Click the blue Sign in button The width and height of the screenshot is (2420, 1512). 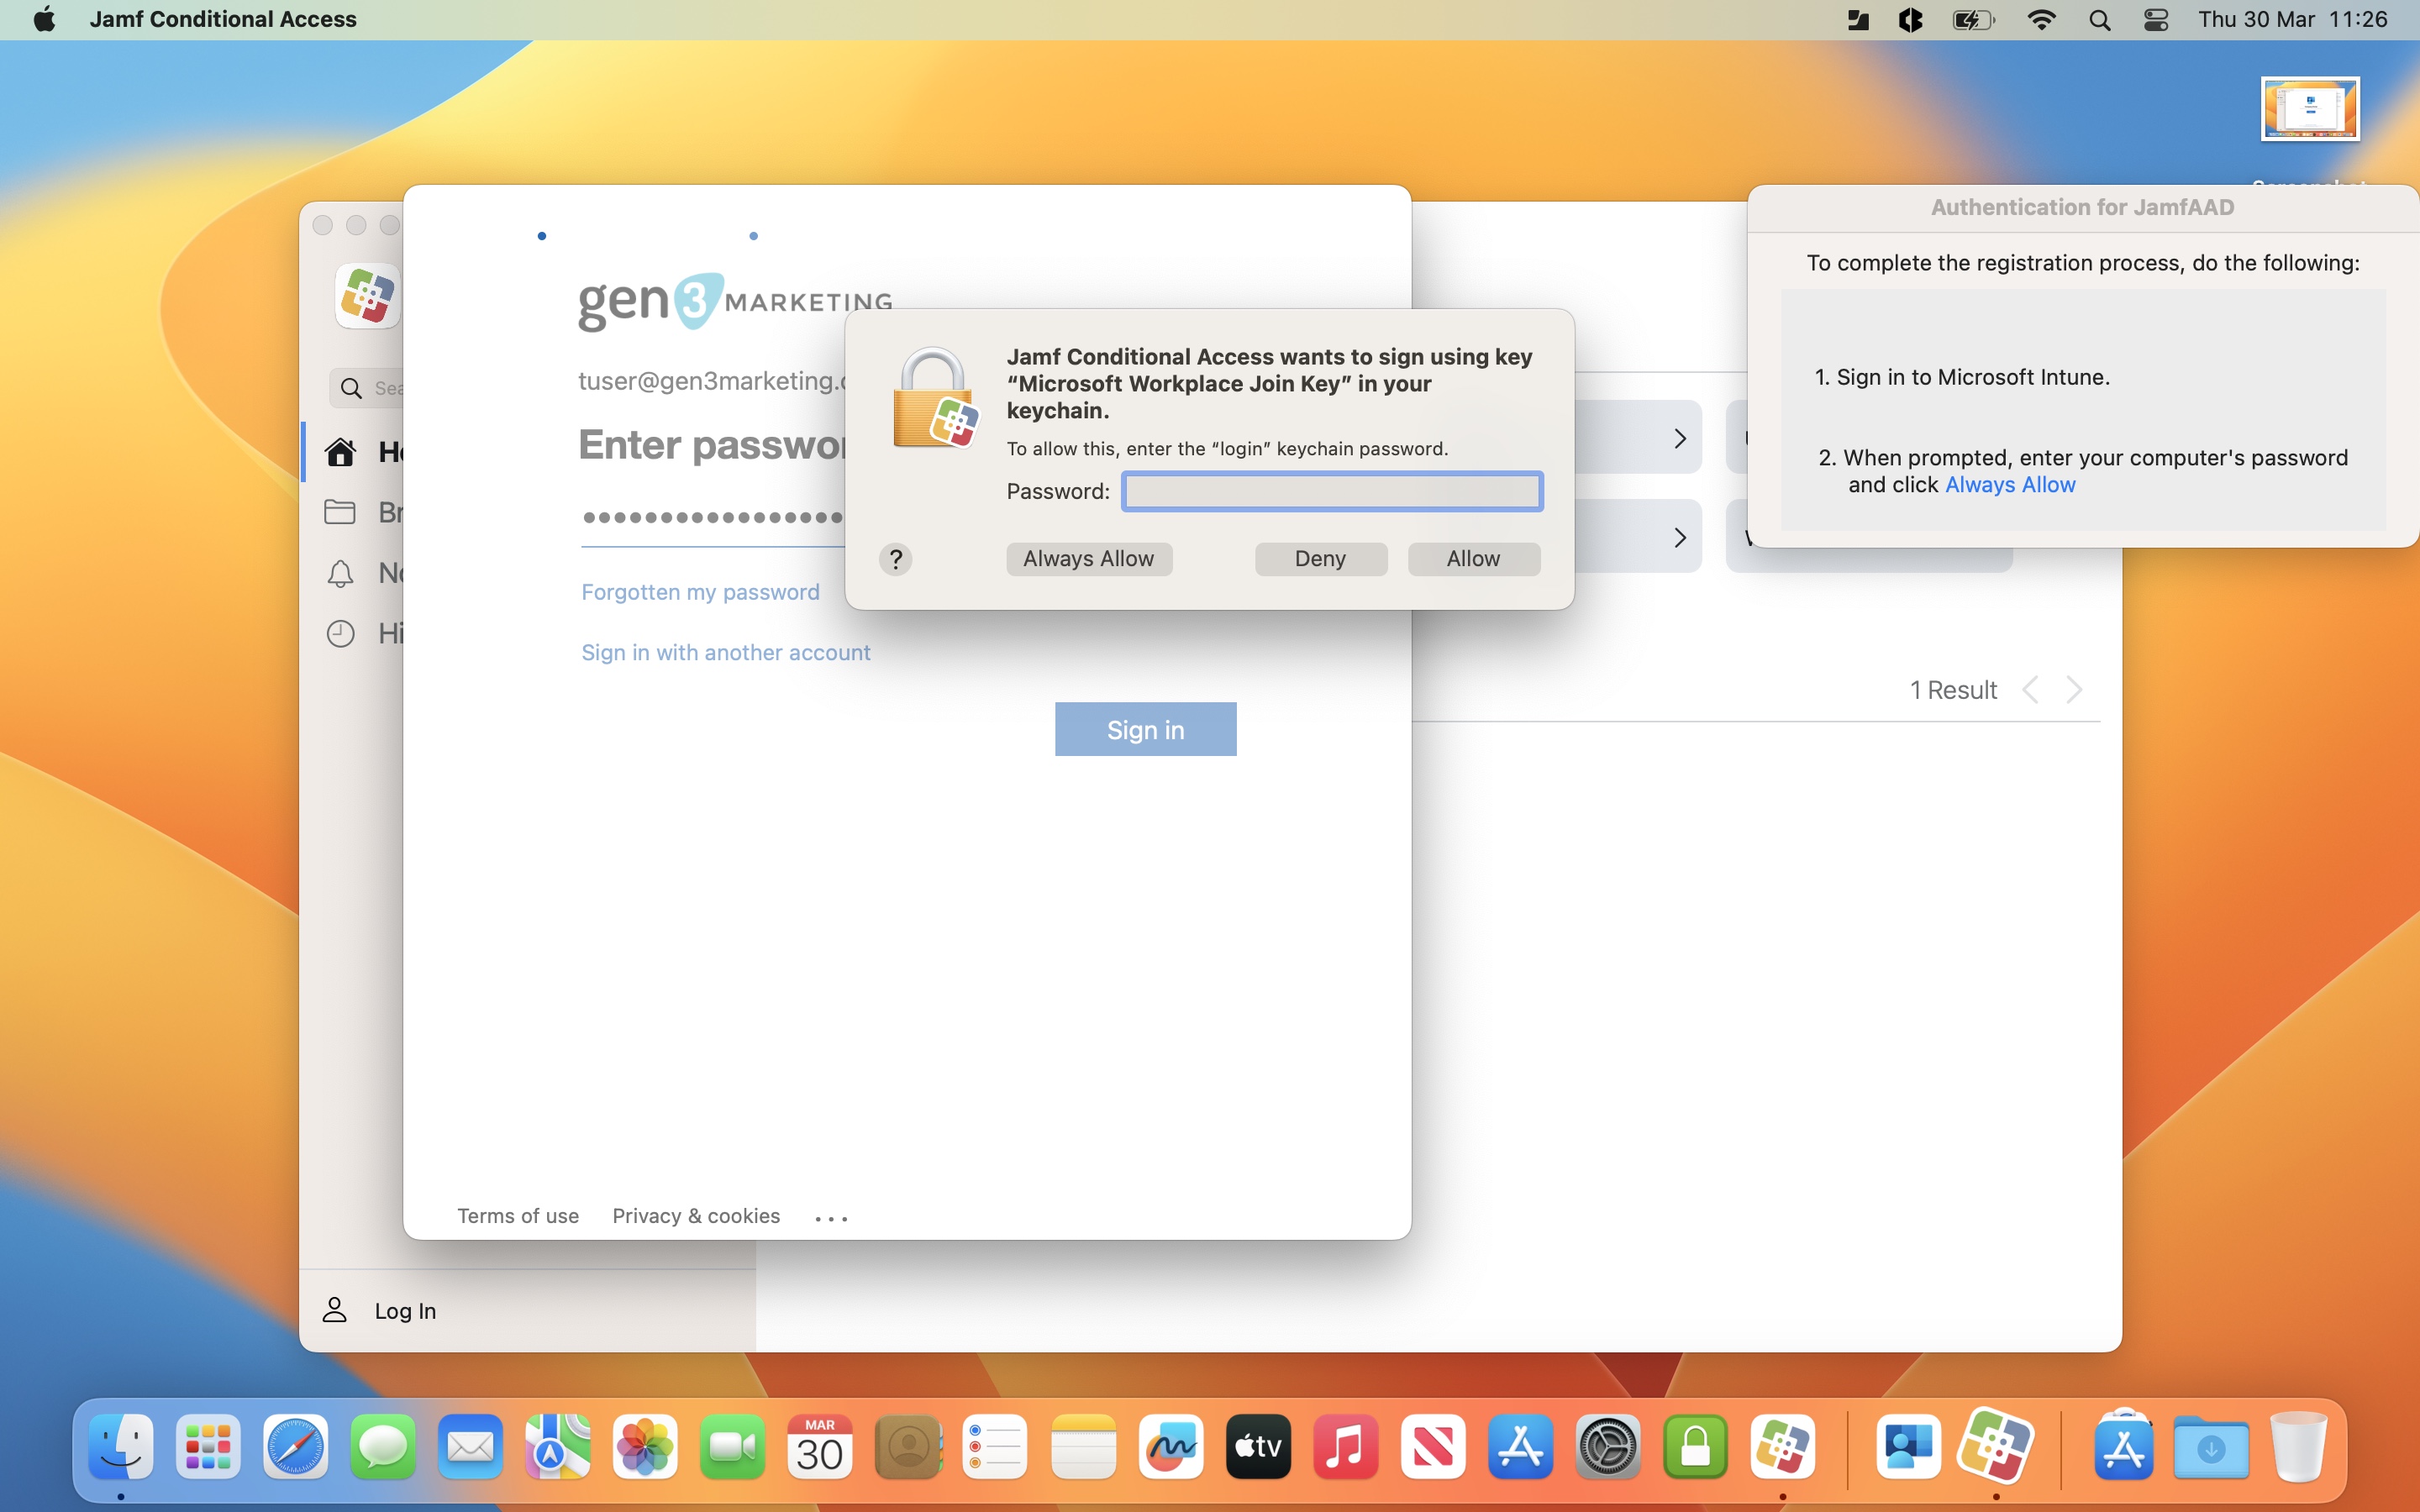(x=1145, y=729)
